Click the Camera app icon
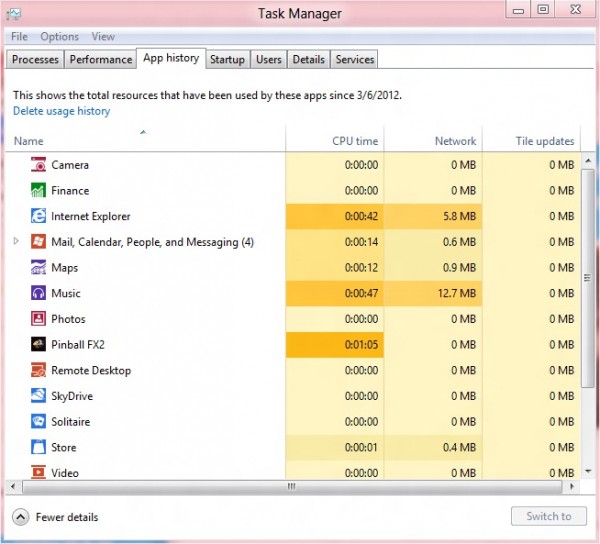Viewport: 600px width, 544px height. tap(38, 165)
